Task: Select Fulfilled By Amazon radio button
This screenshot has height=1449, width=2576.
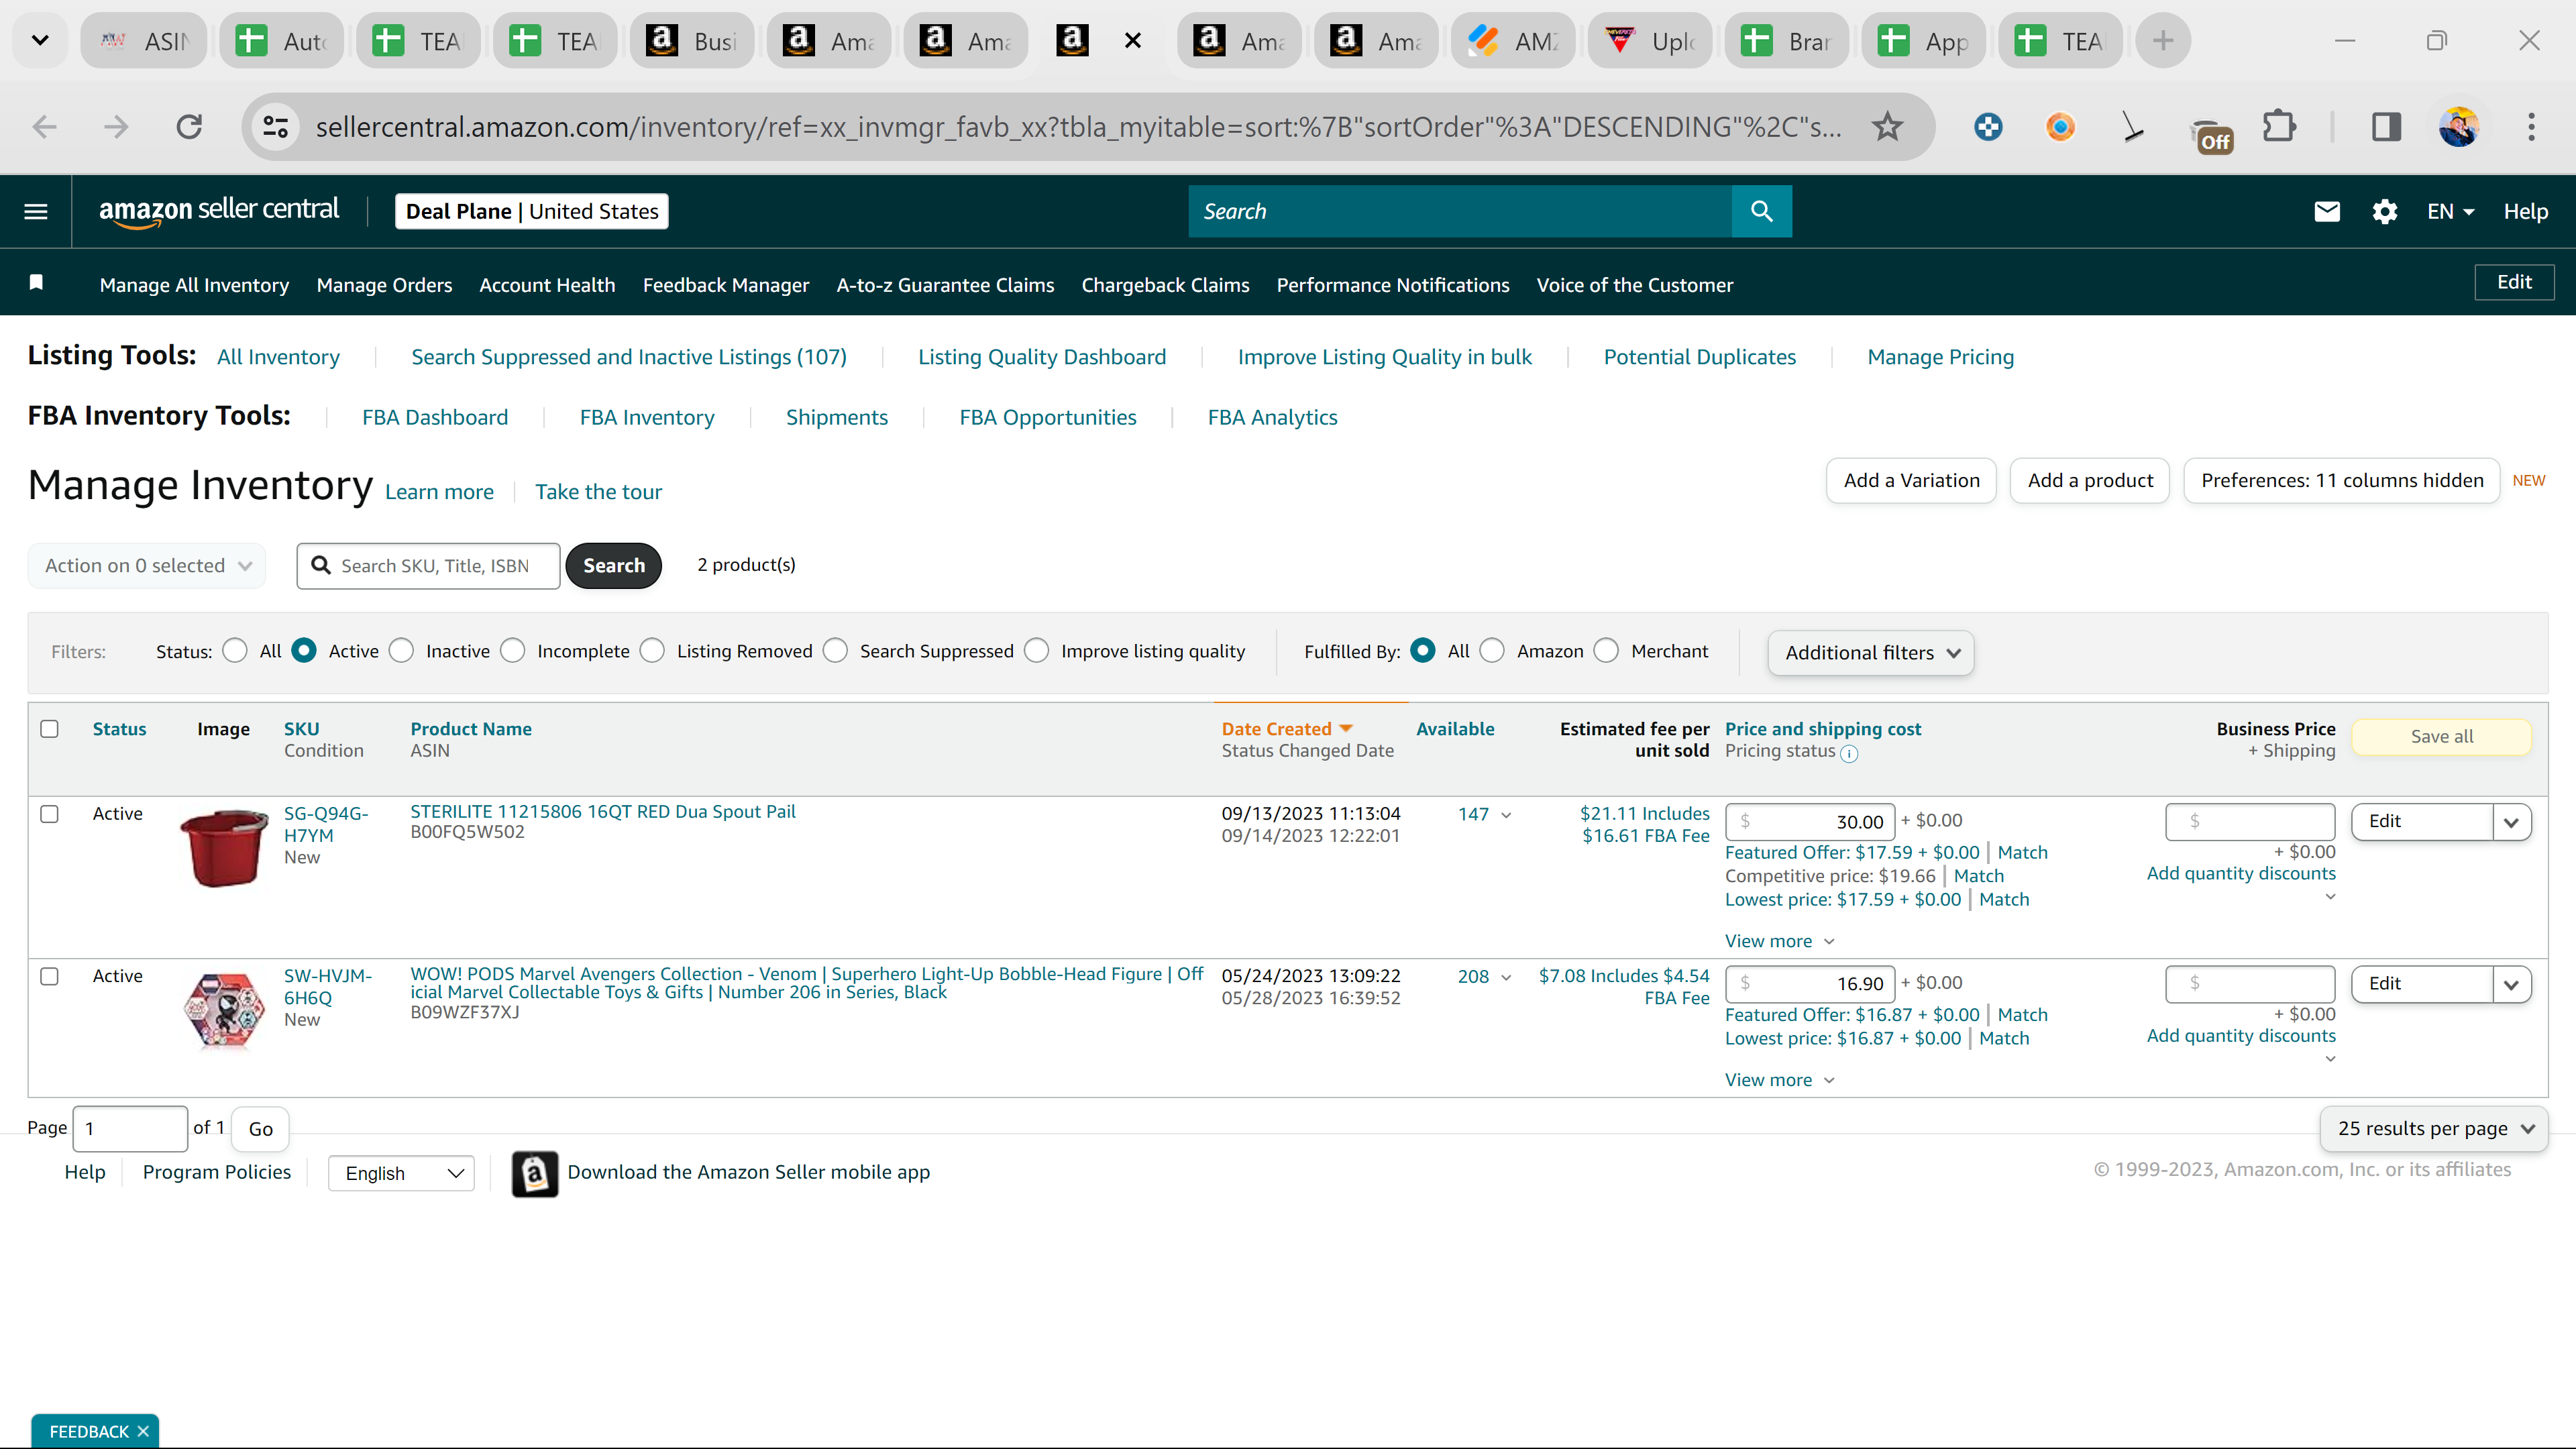Action: [x=1492, y=651]
